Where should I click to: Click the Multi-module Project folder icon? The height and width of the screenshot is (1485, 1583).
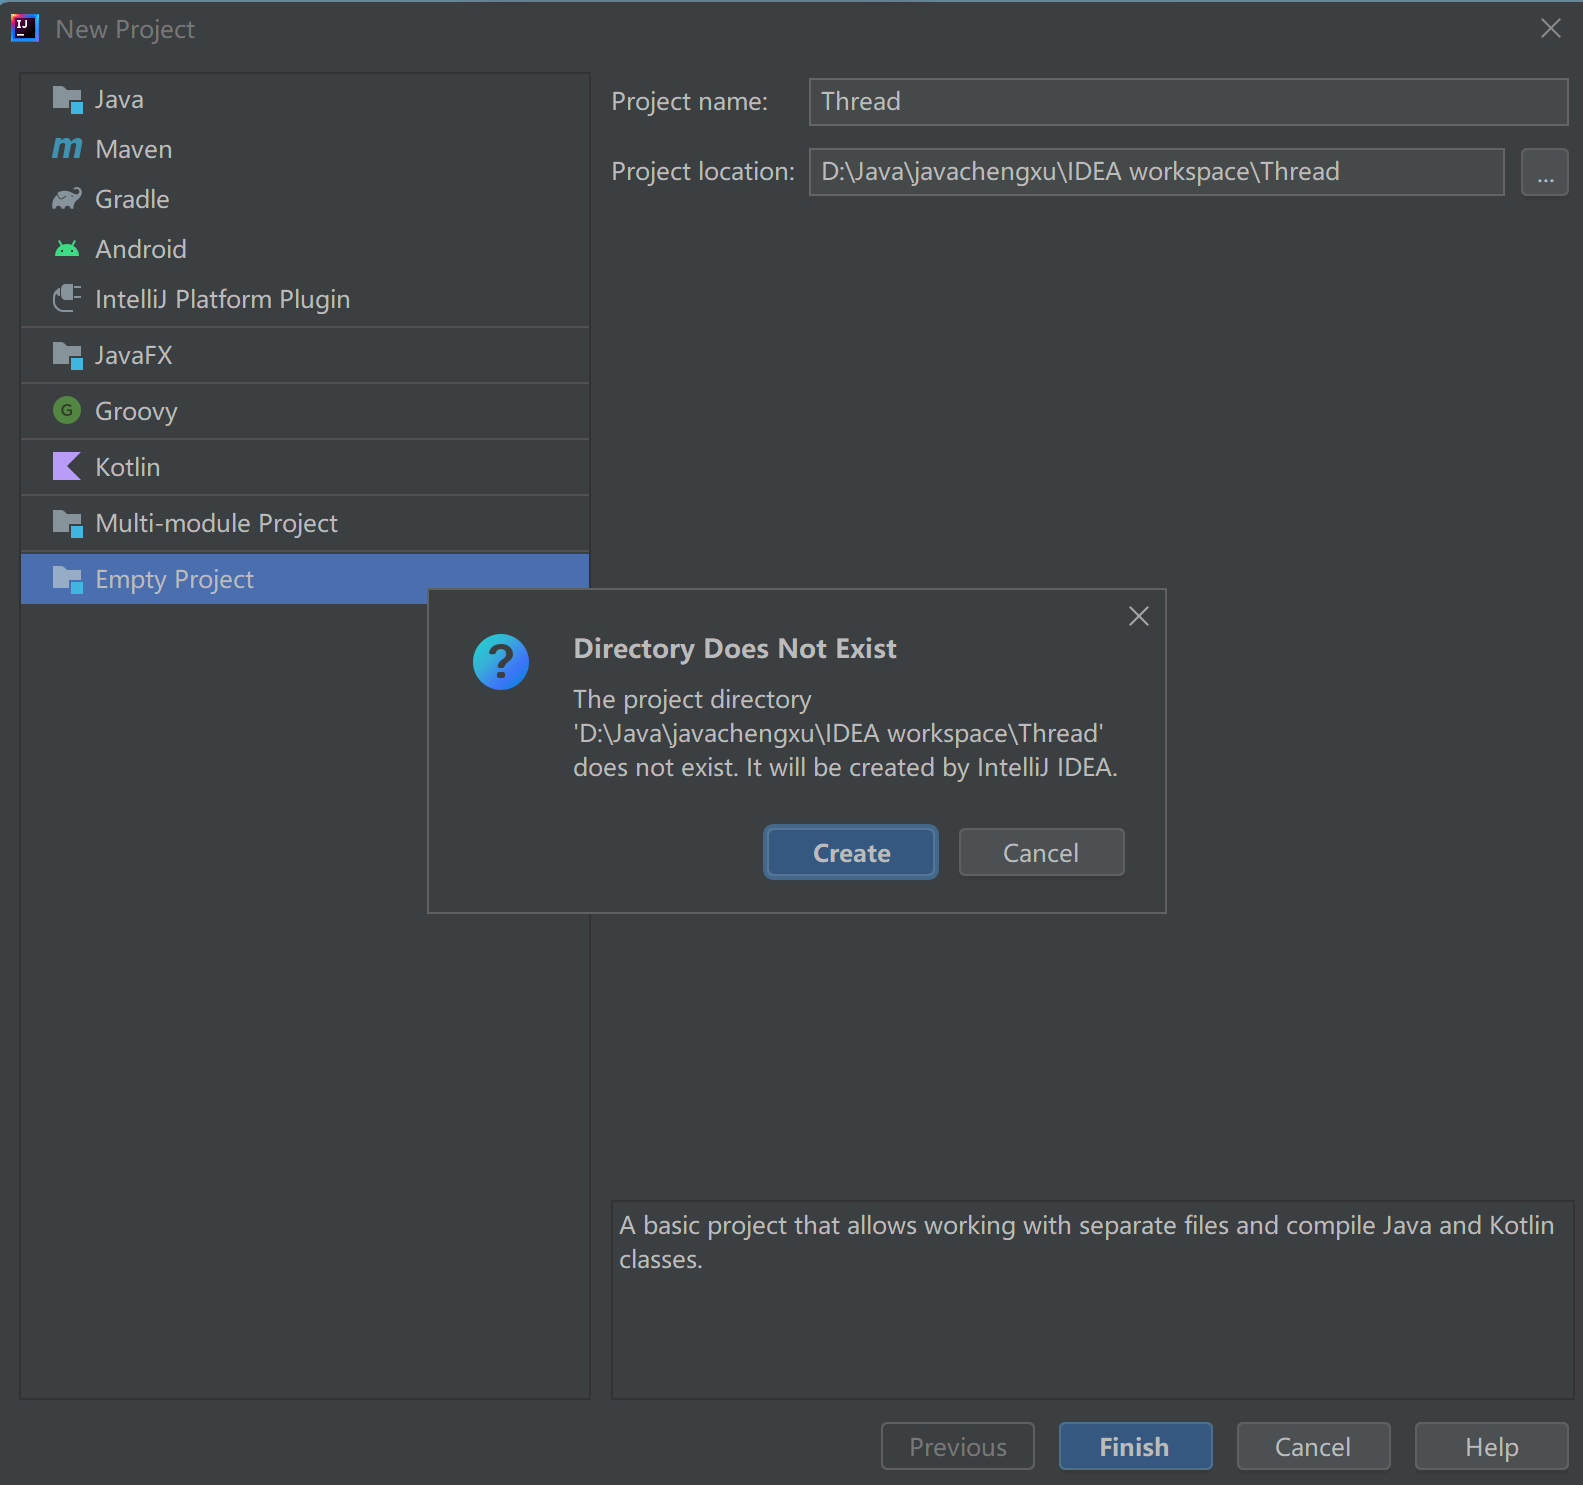(67, 523)
